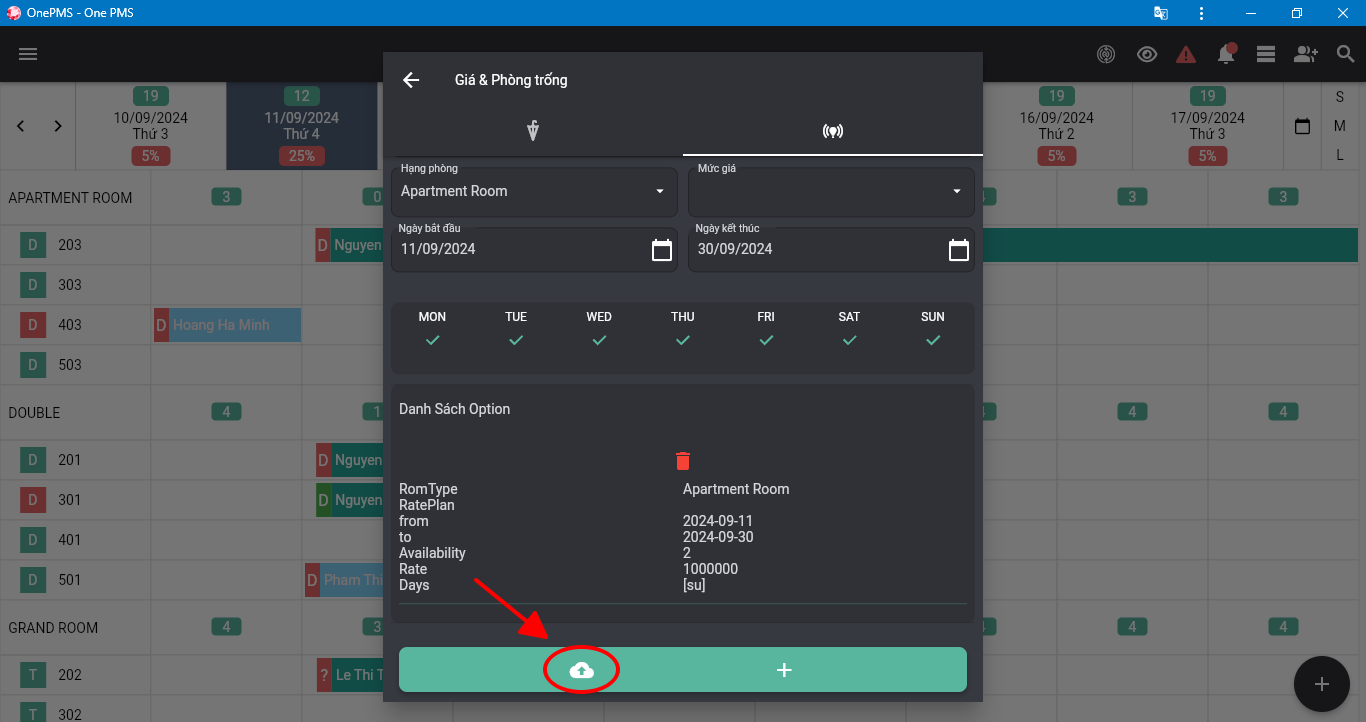Go back from Giá & Phòng trống dialog
This screenshot has width=1366, height=722.
[x=411, y=80]
